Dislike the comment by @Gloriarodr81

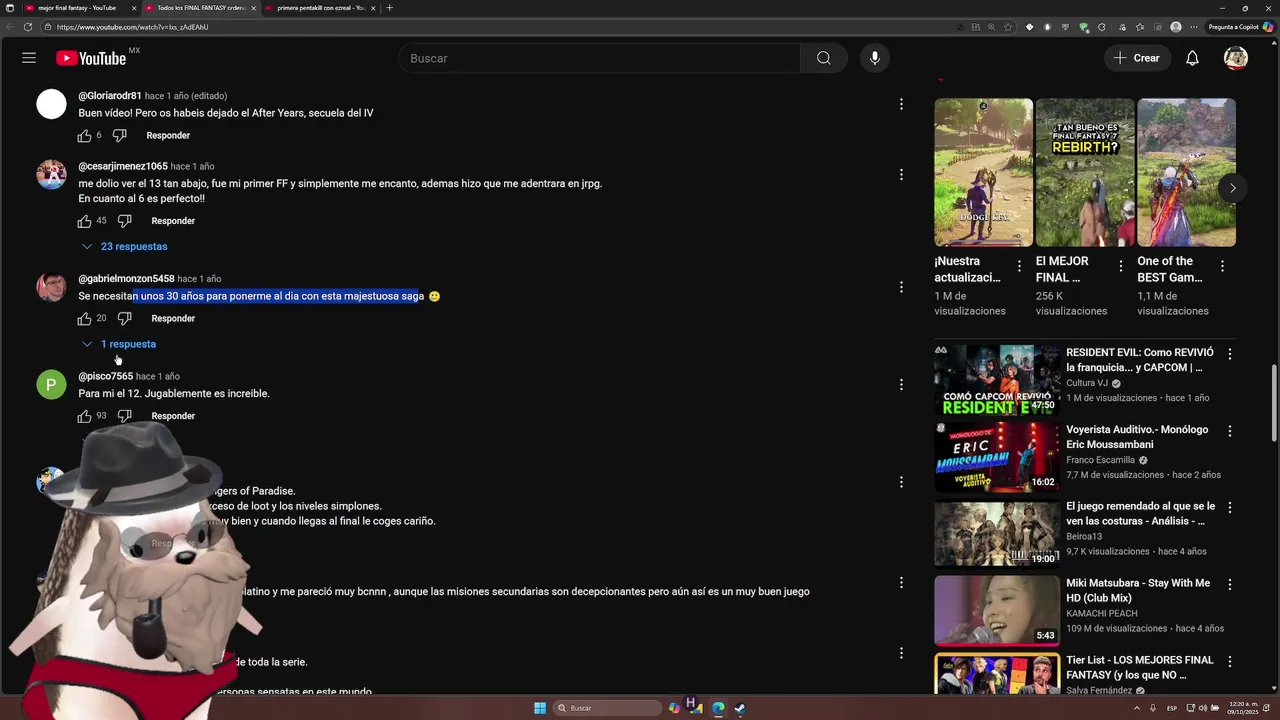(x=120, y=135)
